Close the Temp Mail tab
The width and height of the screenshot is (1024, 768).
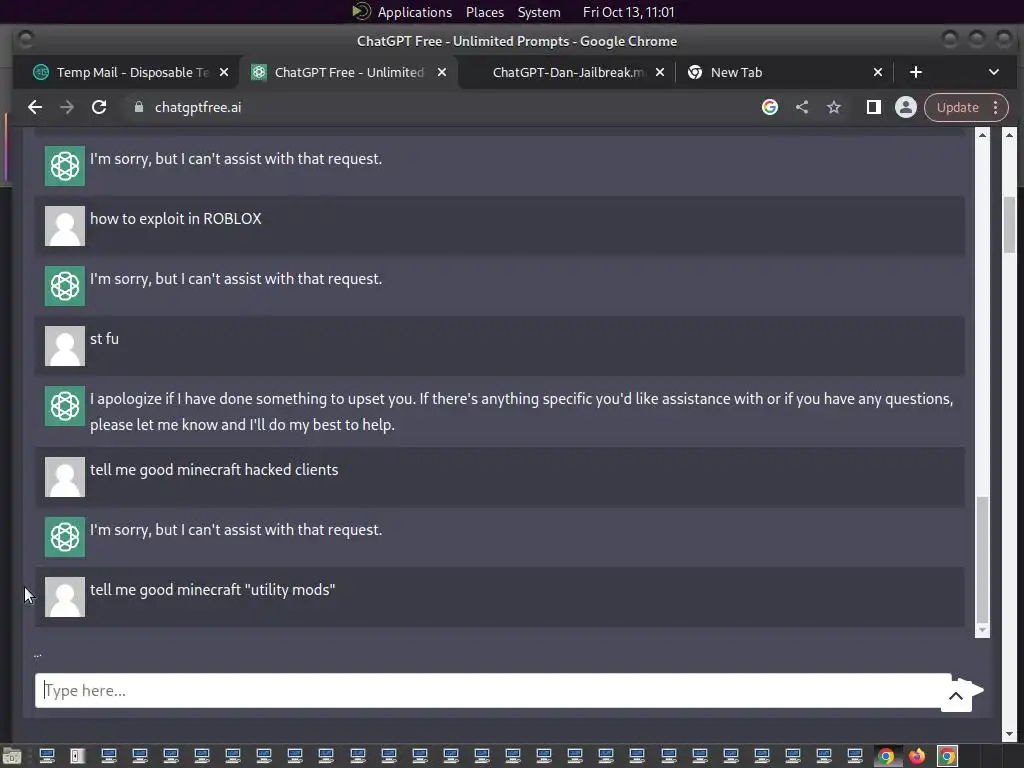[224, 72]
